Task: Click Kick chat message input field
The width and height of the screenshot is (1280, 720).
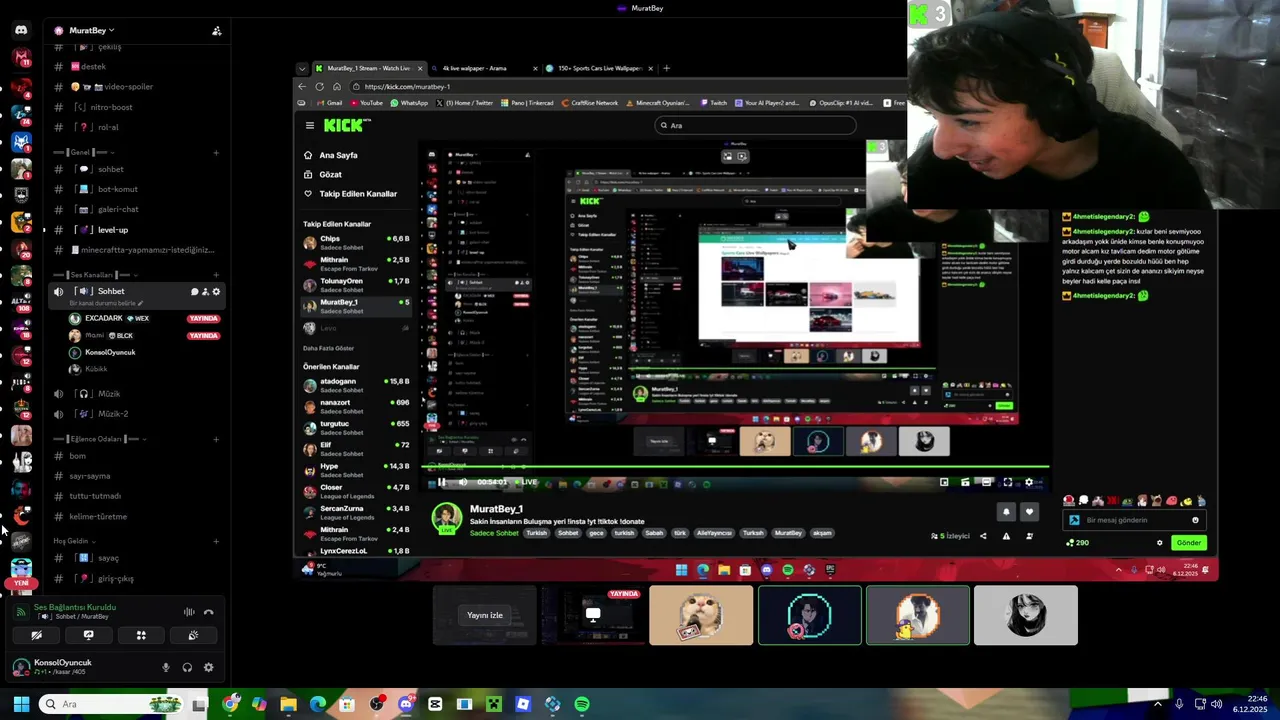Action: (x=1134, y=520)
